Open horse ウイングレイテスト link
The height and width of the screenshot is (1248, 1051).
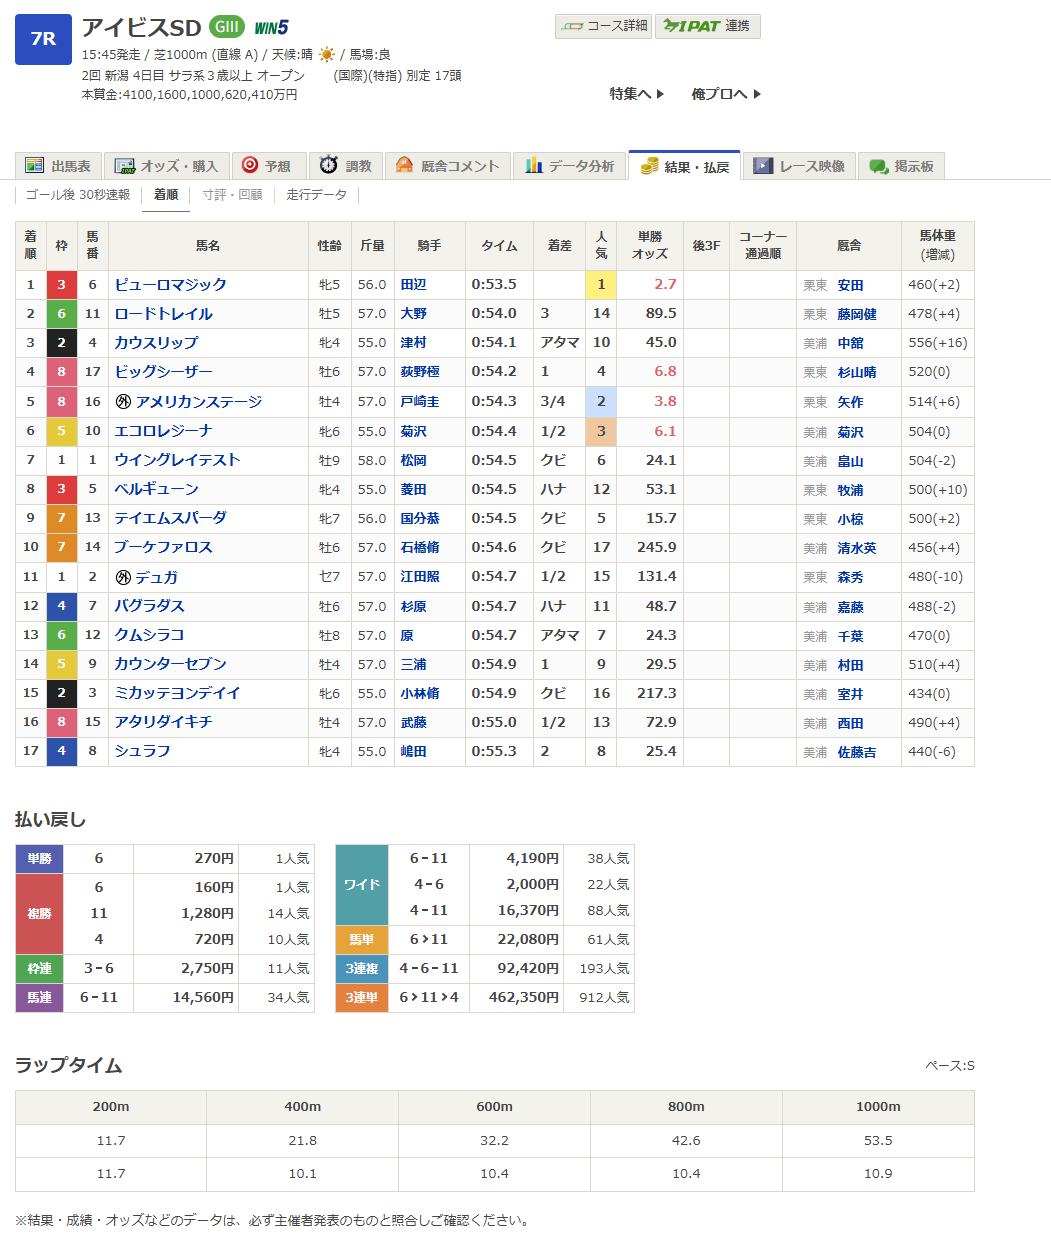(178, 460)
